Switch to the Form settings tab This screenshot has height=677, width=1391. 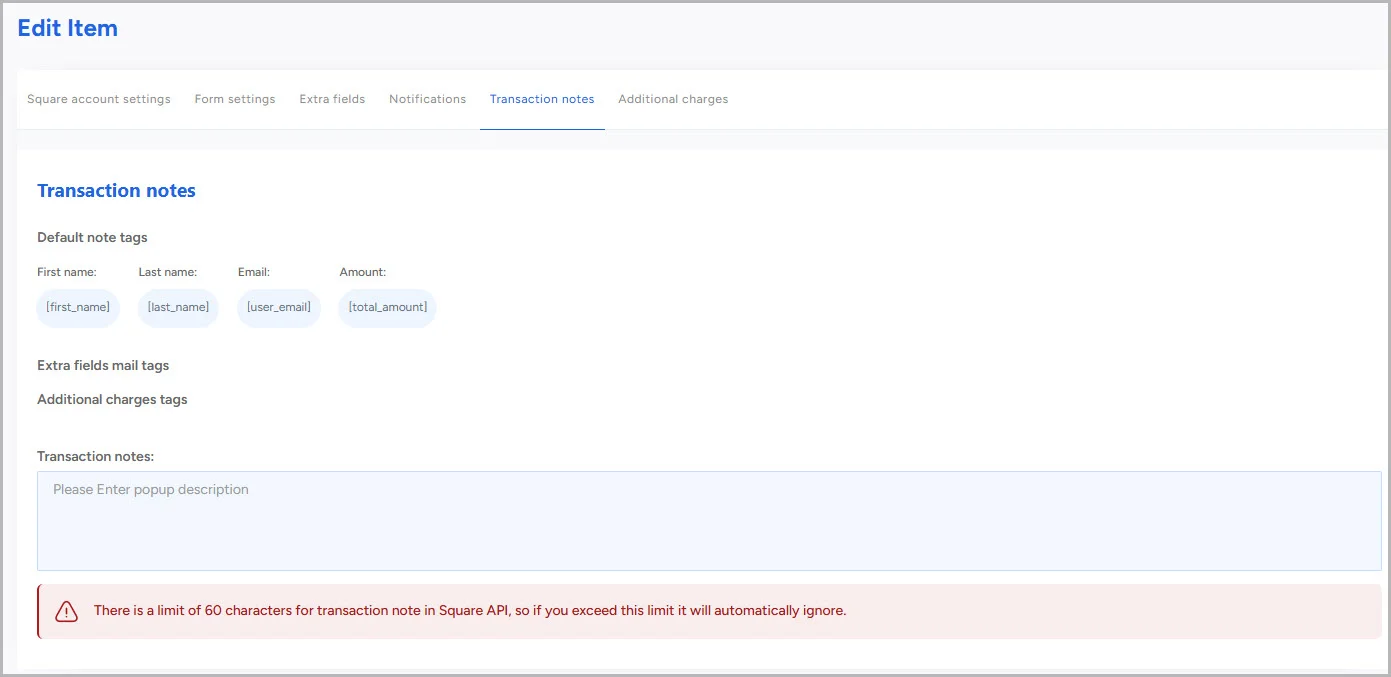click(x=235, y=99)
